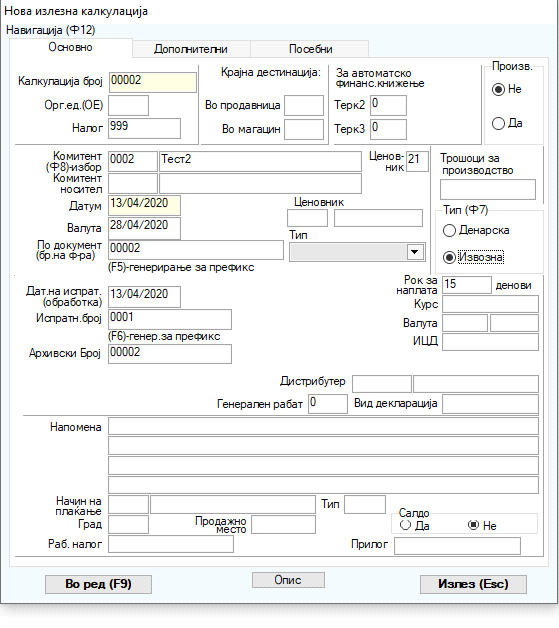Screen dimensions: 559x628
Task: Set Салдо to Да
Action: (405, 525)
